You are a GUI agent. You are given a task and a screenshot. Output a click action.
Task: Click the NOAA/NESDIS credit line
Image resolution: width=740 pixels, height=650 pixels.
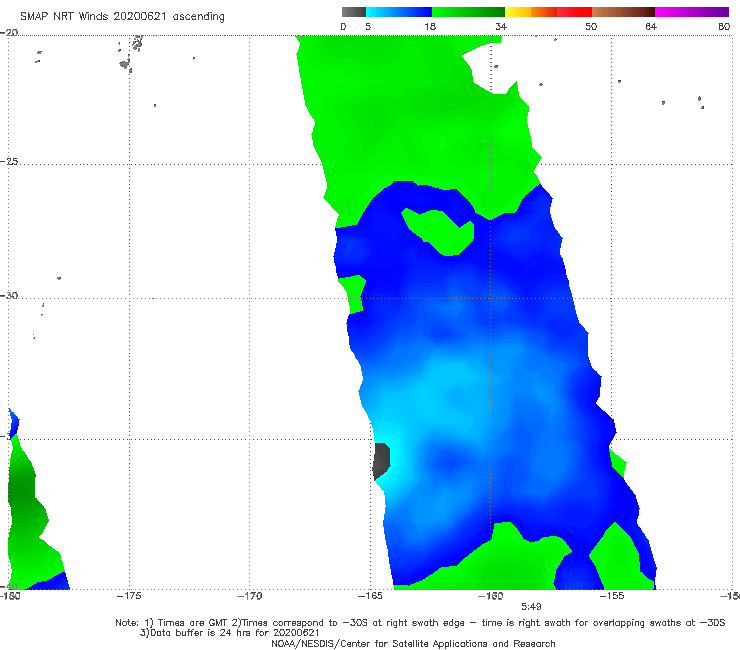pyautogui.click(x=413, y=644)
